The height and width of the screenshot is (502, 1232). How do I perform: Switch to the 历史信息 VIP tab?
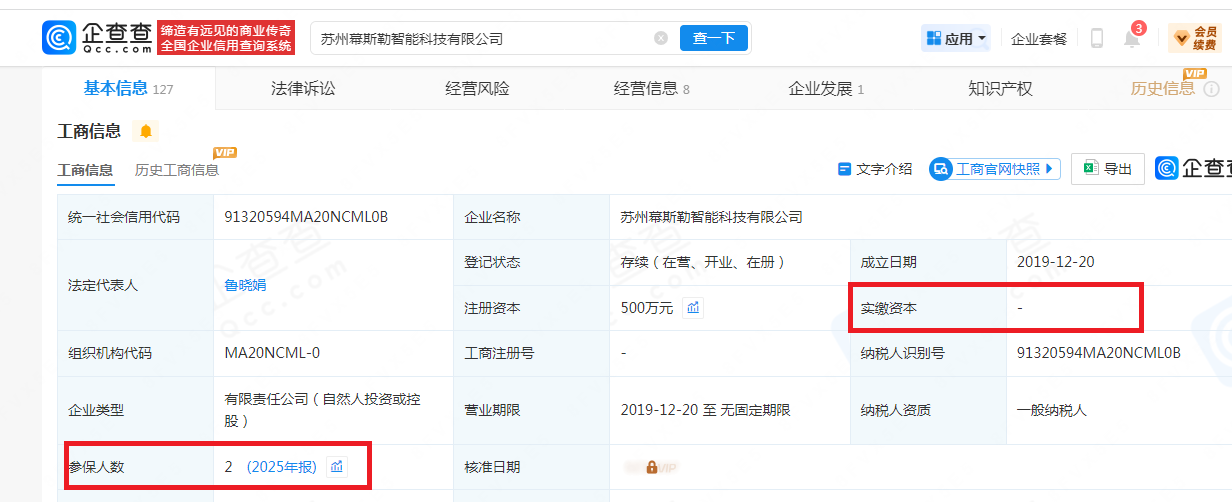(x=1163, y=88)
